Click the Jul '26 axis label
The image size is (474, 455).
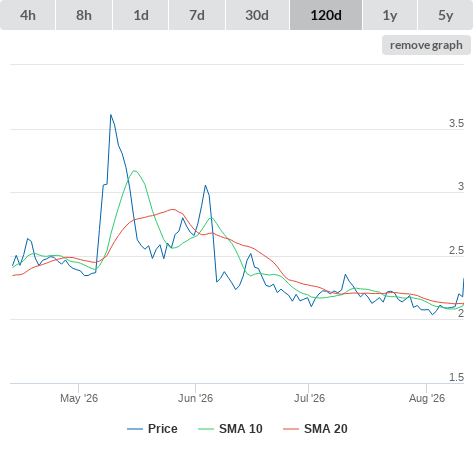pos(309,398)
